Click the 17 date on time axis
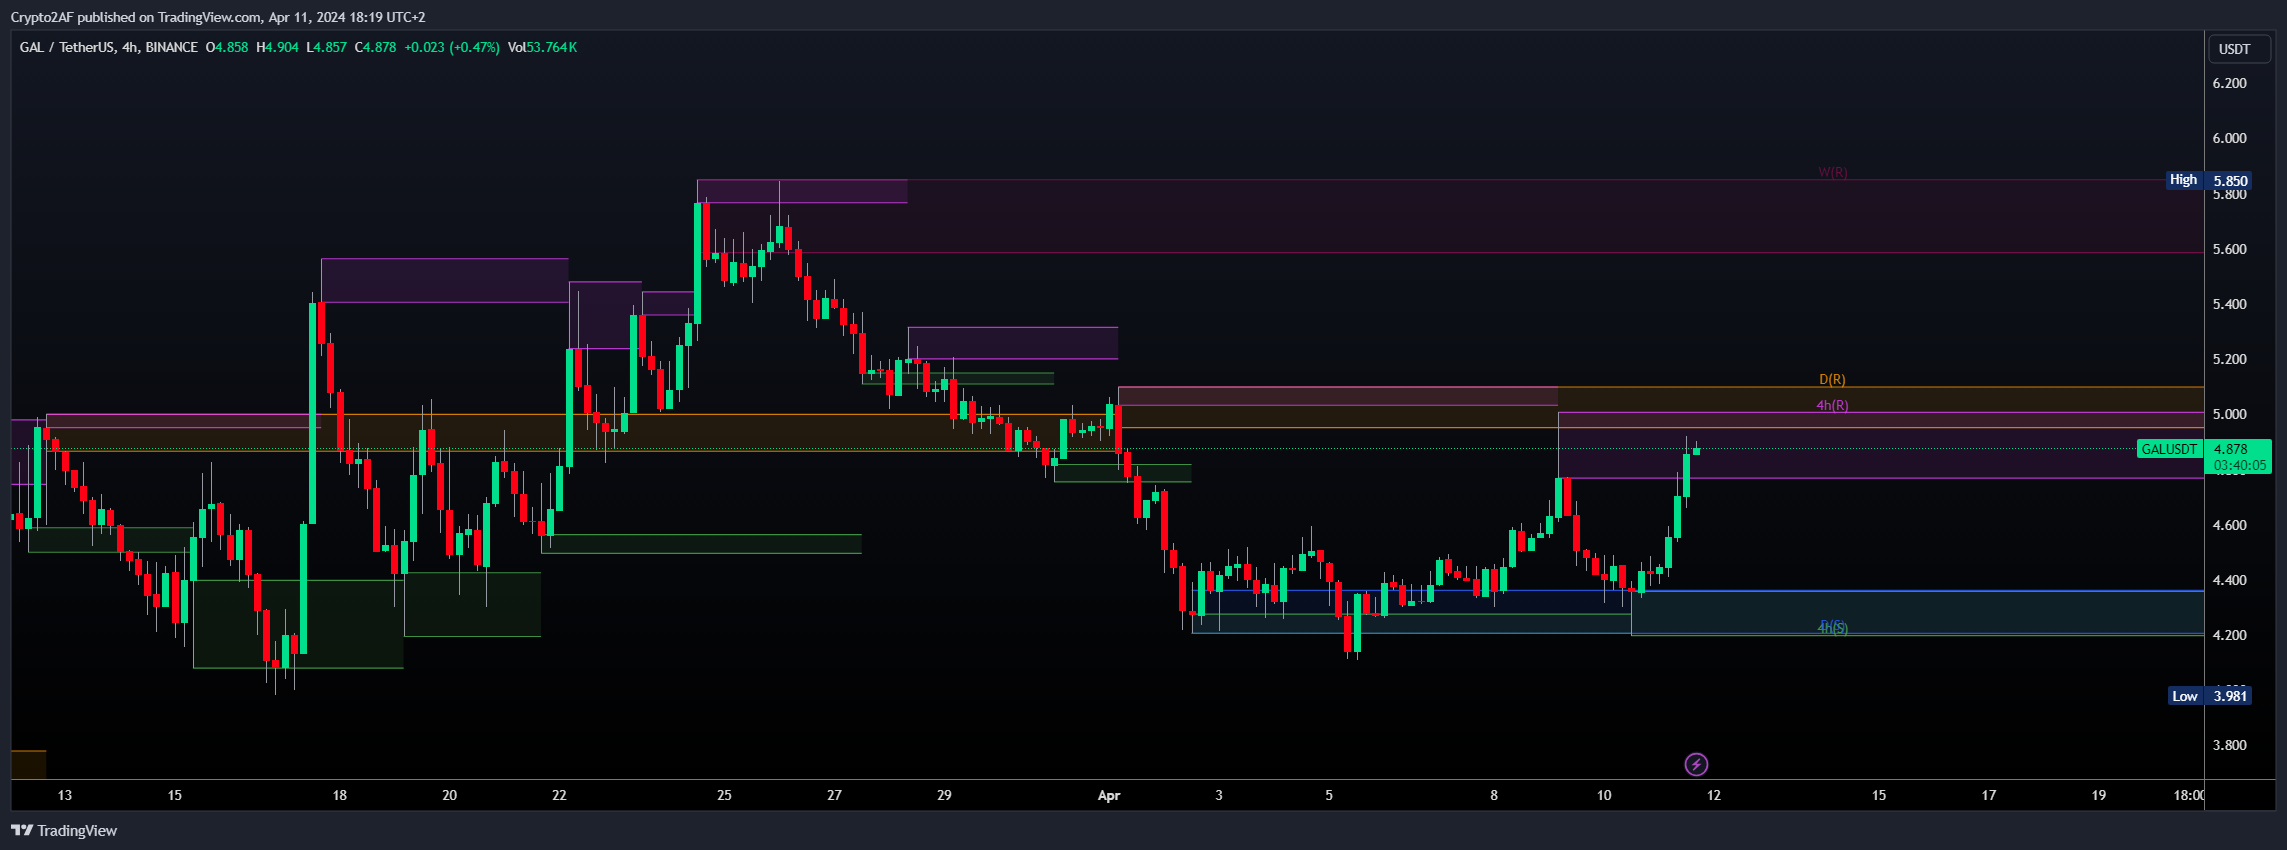Image resolution: width=2287 pixels, height=850 pixels. coord(1990,796)
